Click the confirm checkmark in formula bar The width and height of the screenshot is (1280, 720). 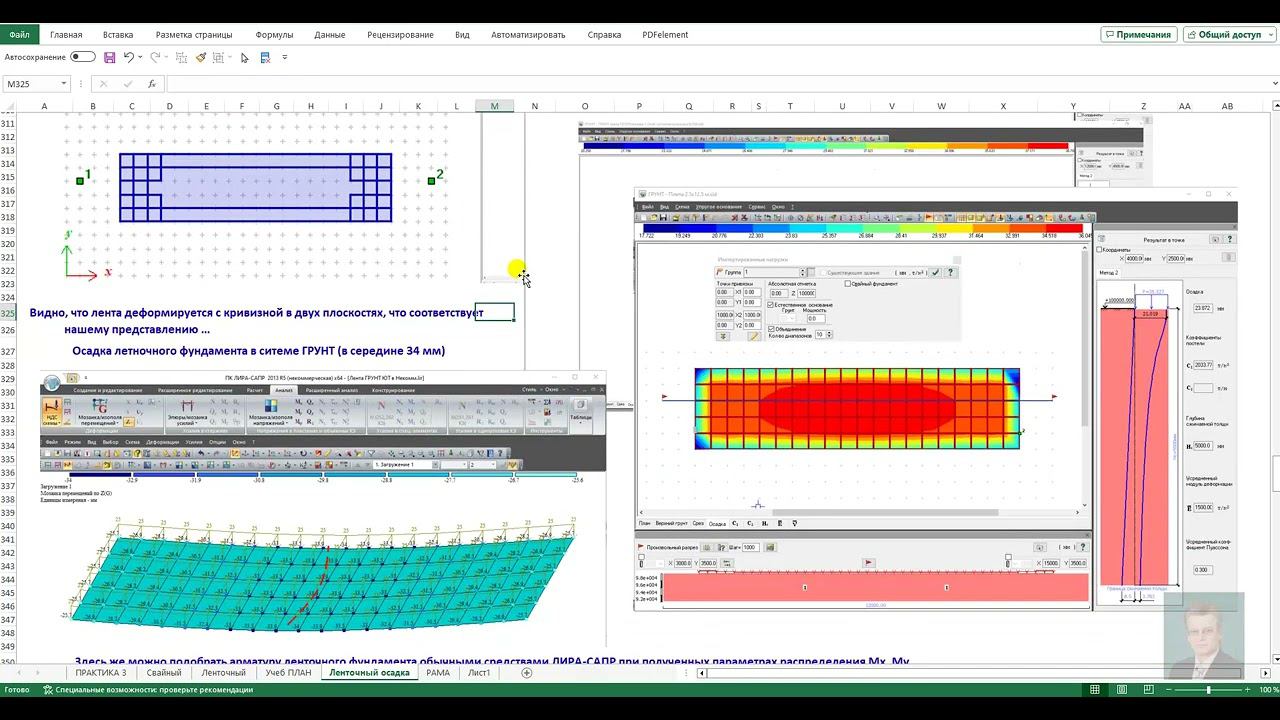coord(127,84)
